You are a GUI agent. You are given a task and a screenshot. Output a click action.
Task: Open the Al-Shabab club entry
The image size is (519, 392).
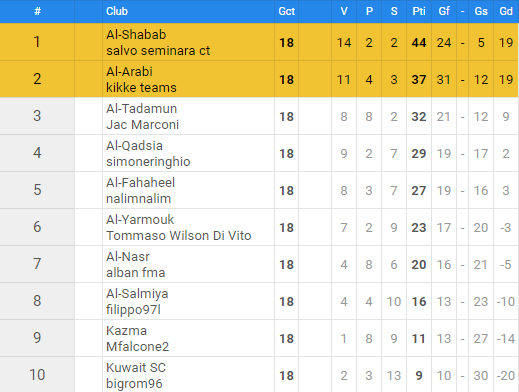[x=136, y=35]
